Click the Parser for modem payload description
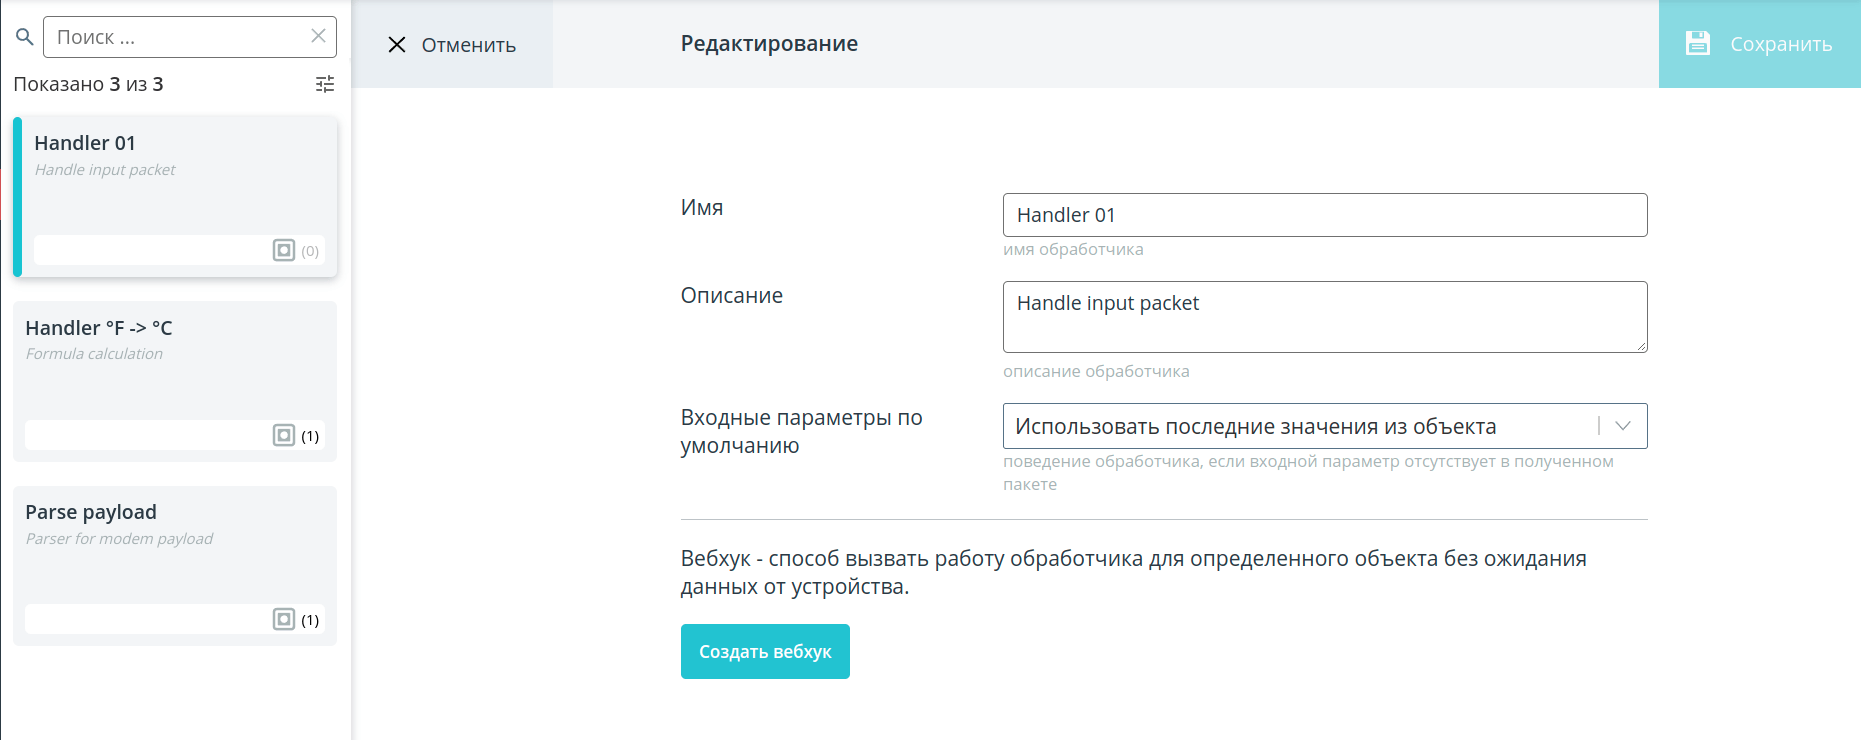This screenshot has height=740, width=1861. 119,539
